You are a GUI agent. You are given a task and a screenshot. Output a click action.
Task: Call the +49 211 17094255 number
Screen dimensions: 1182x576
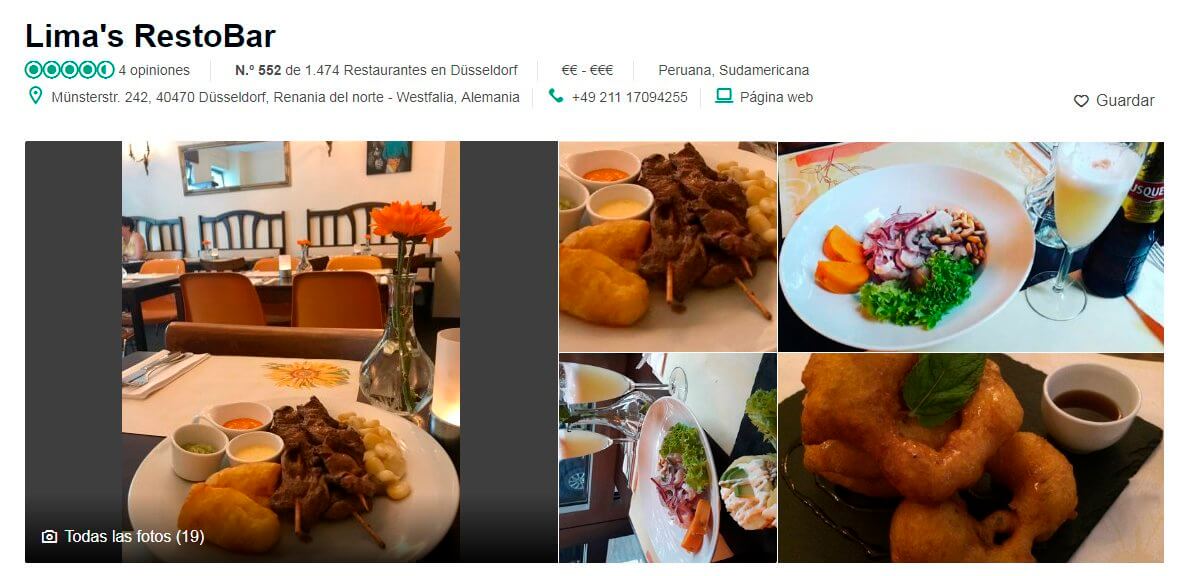(x=629, y=97)
